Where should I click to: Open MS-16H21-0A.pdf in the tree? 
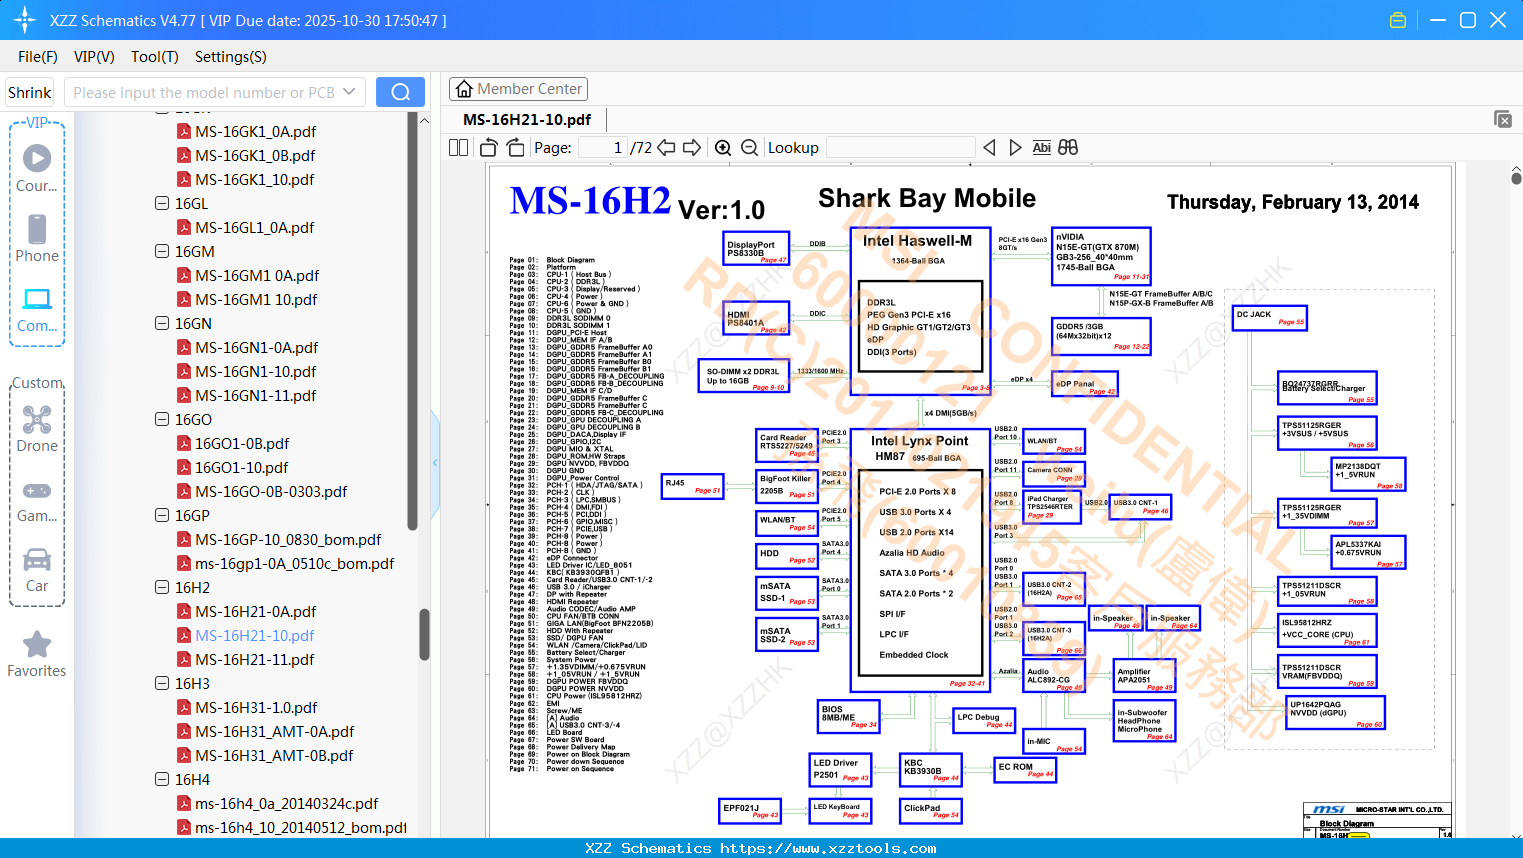[x=256, y=611]
